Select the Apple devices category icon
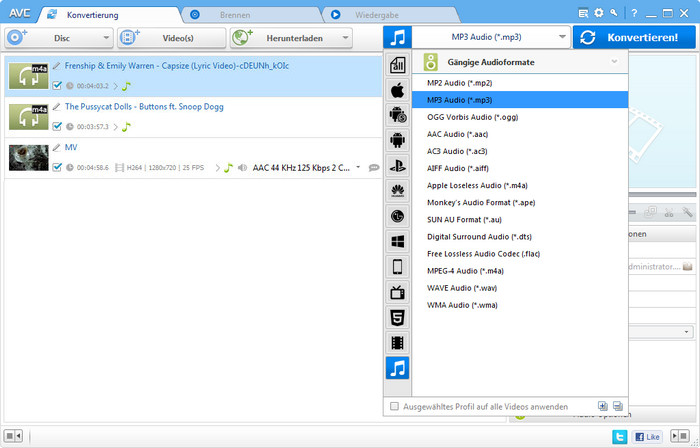This screenshot has height=448, width=700. 397,91
